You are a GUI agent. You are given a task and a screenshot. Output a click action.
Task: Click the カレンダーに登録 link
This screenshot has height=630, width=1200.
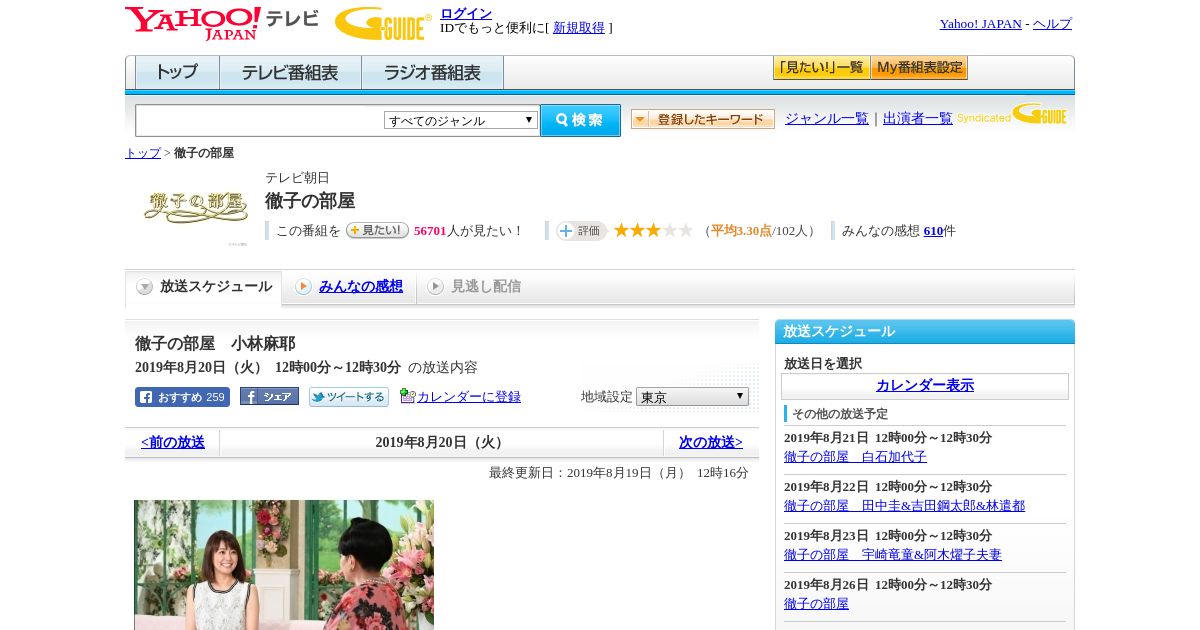click(x=469, y=397)
